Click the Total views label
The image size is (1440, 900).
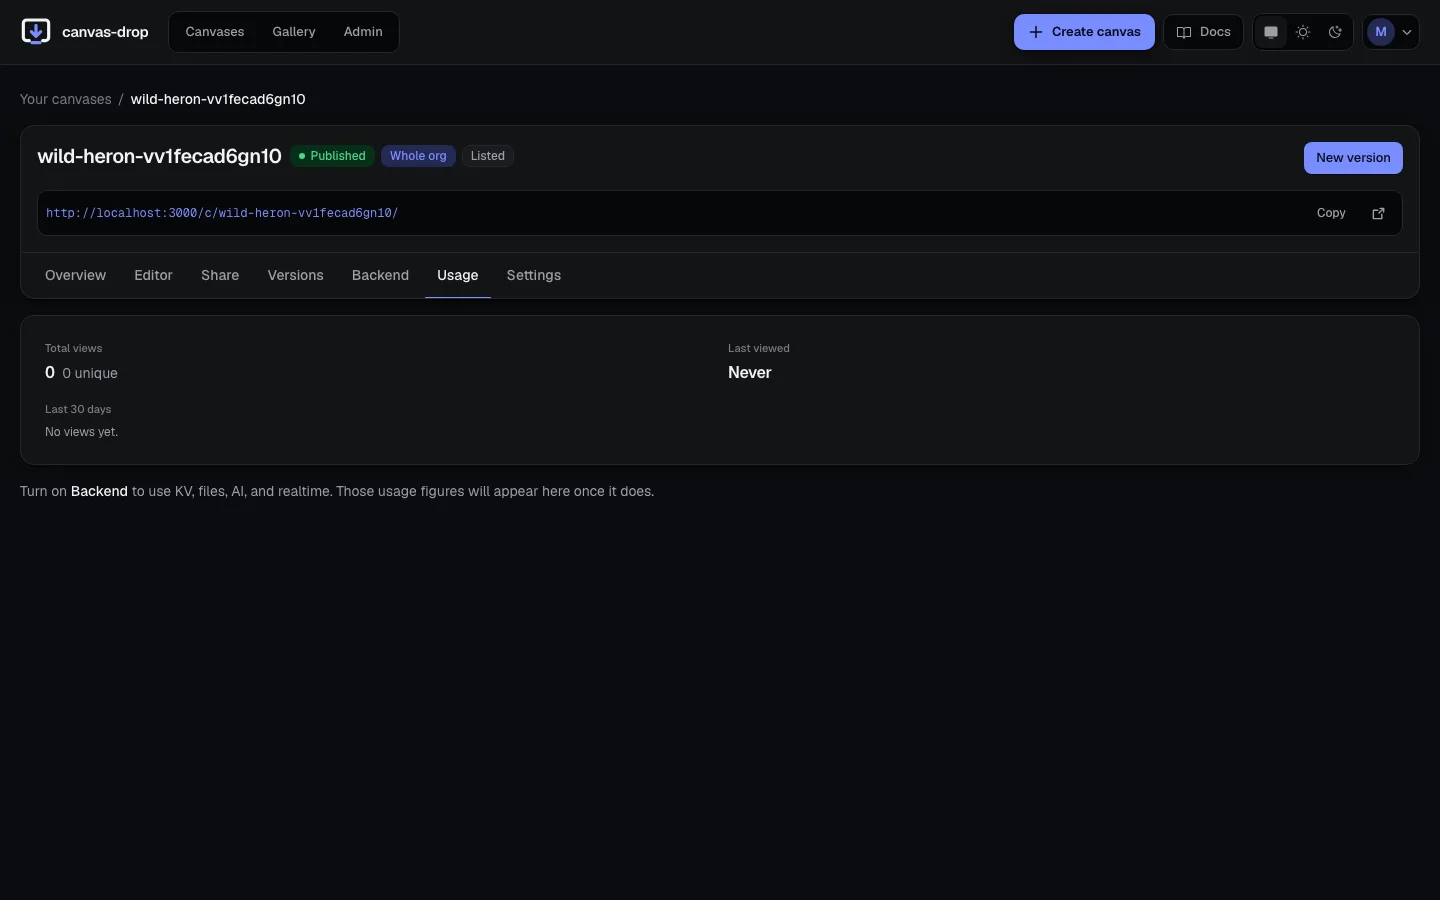[x=74, y=348]
